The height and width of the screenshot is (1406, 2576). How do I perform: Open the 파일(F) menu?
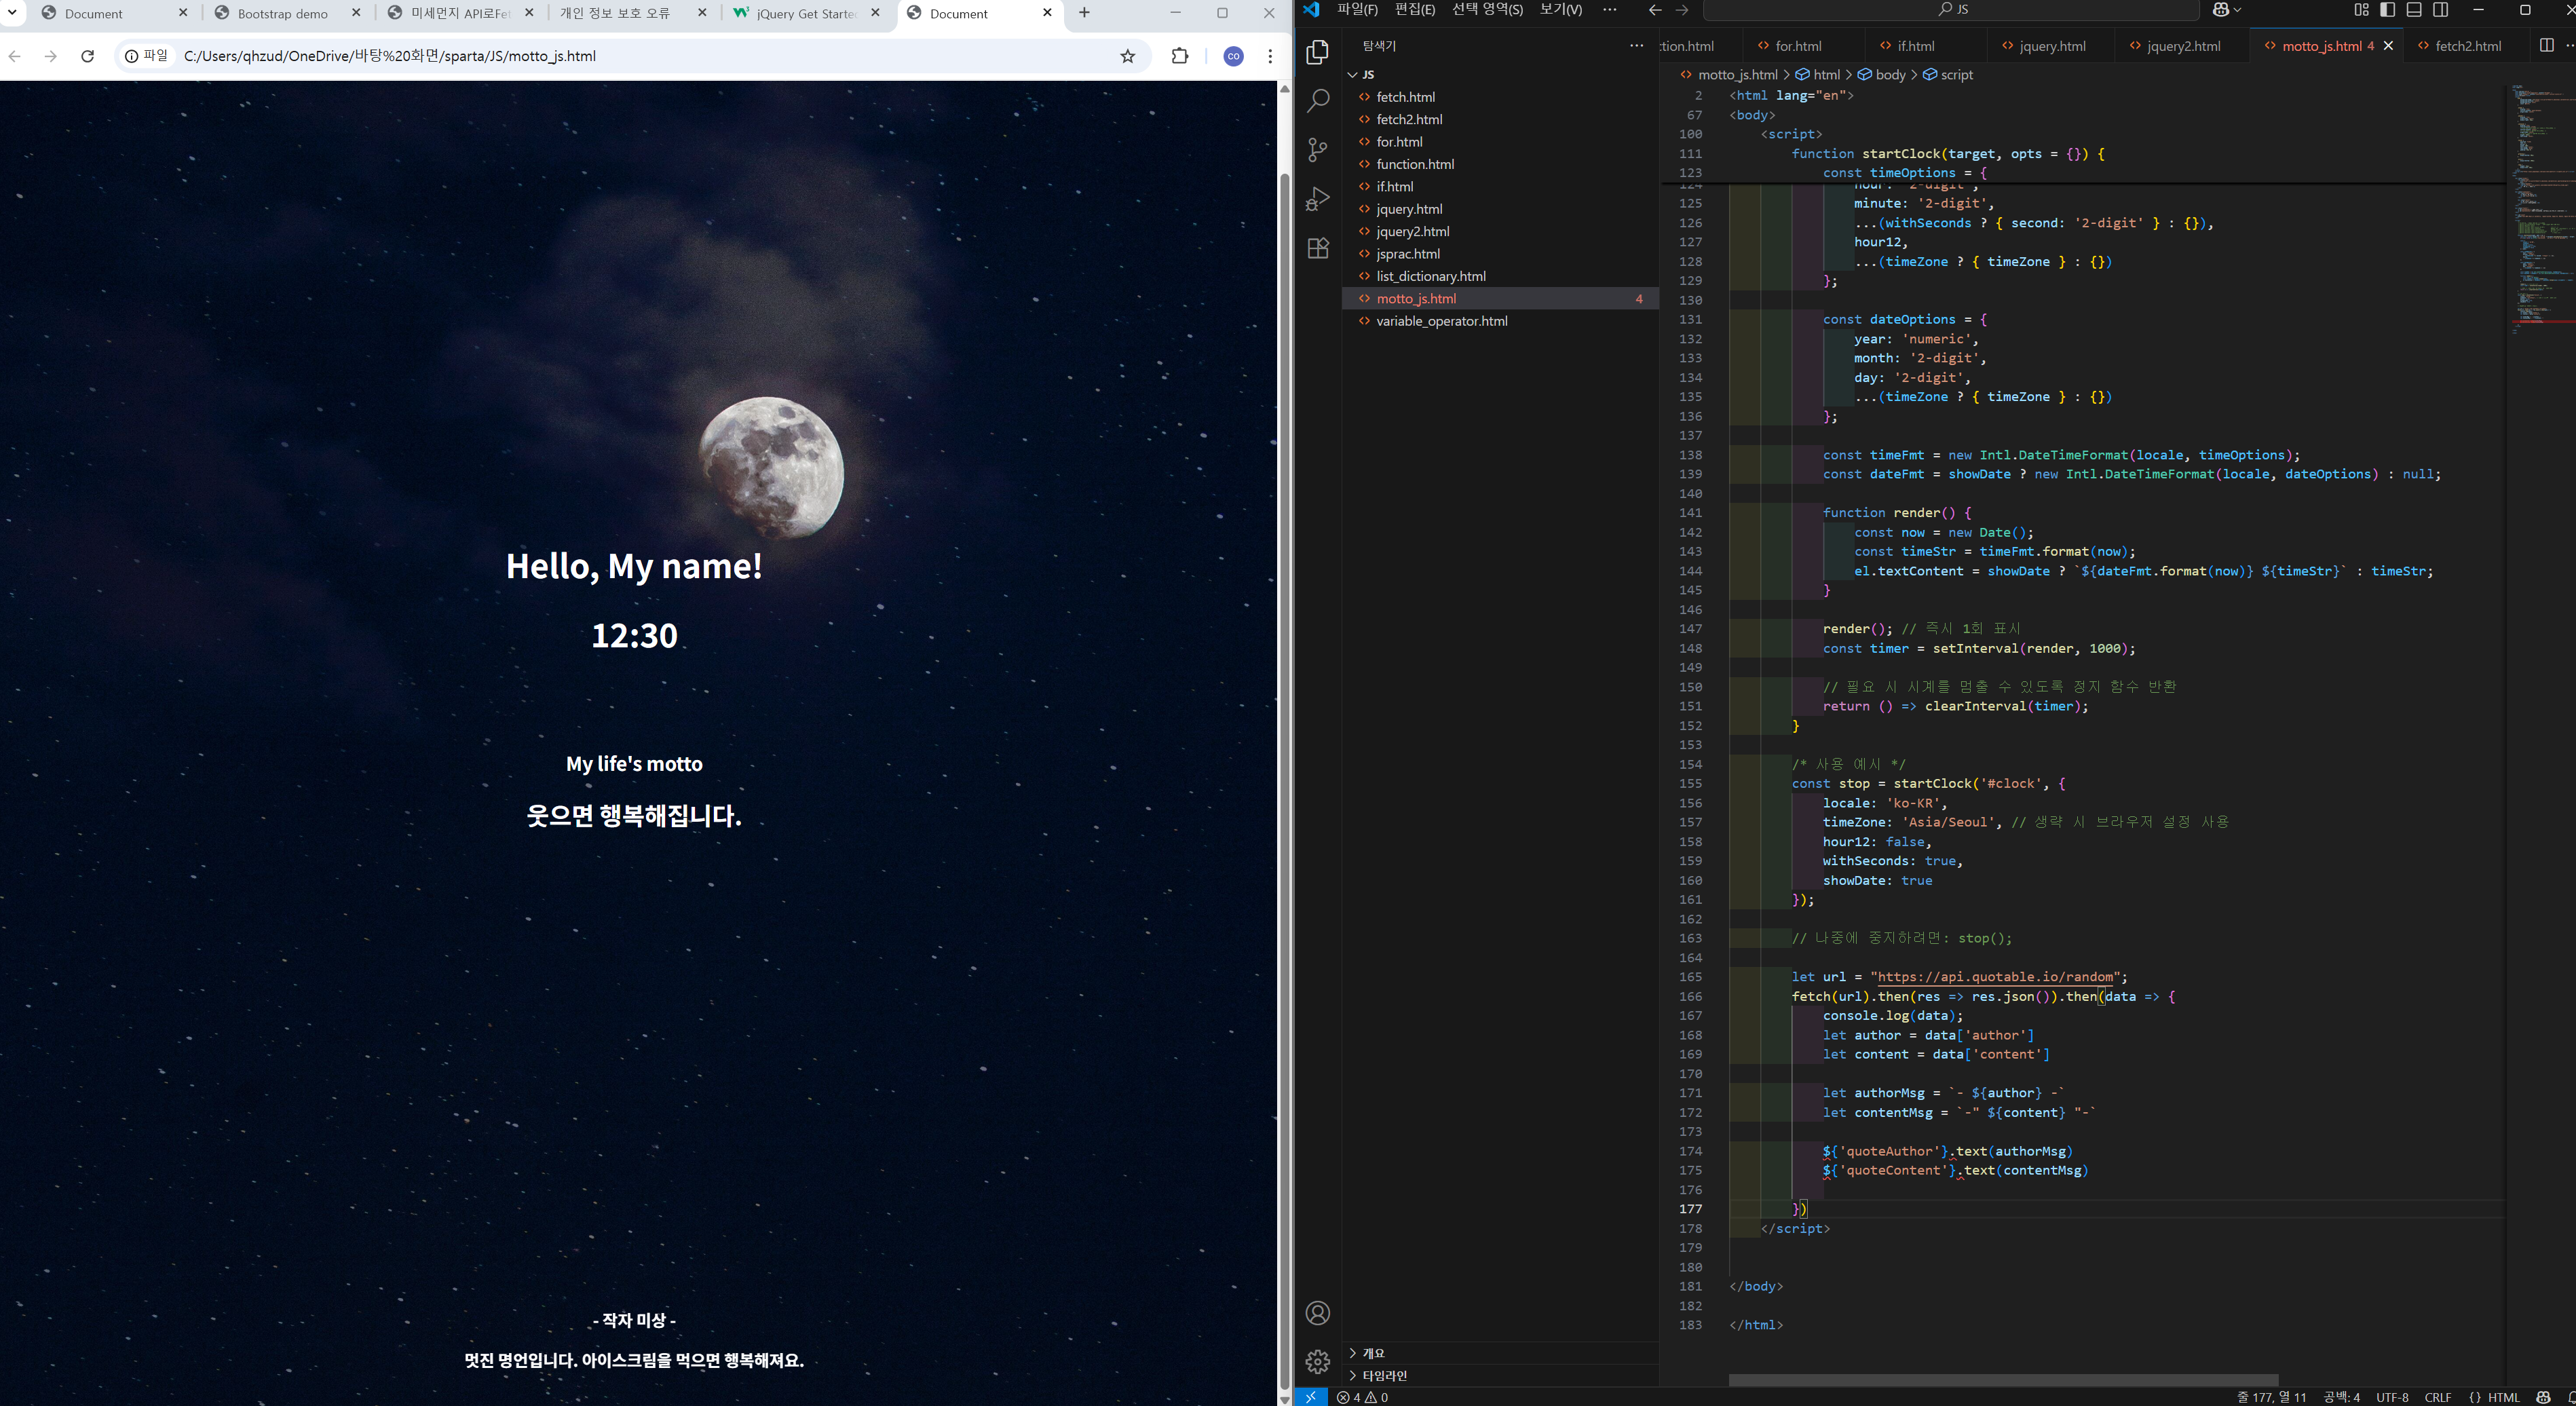[1357, 10]
